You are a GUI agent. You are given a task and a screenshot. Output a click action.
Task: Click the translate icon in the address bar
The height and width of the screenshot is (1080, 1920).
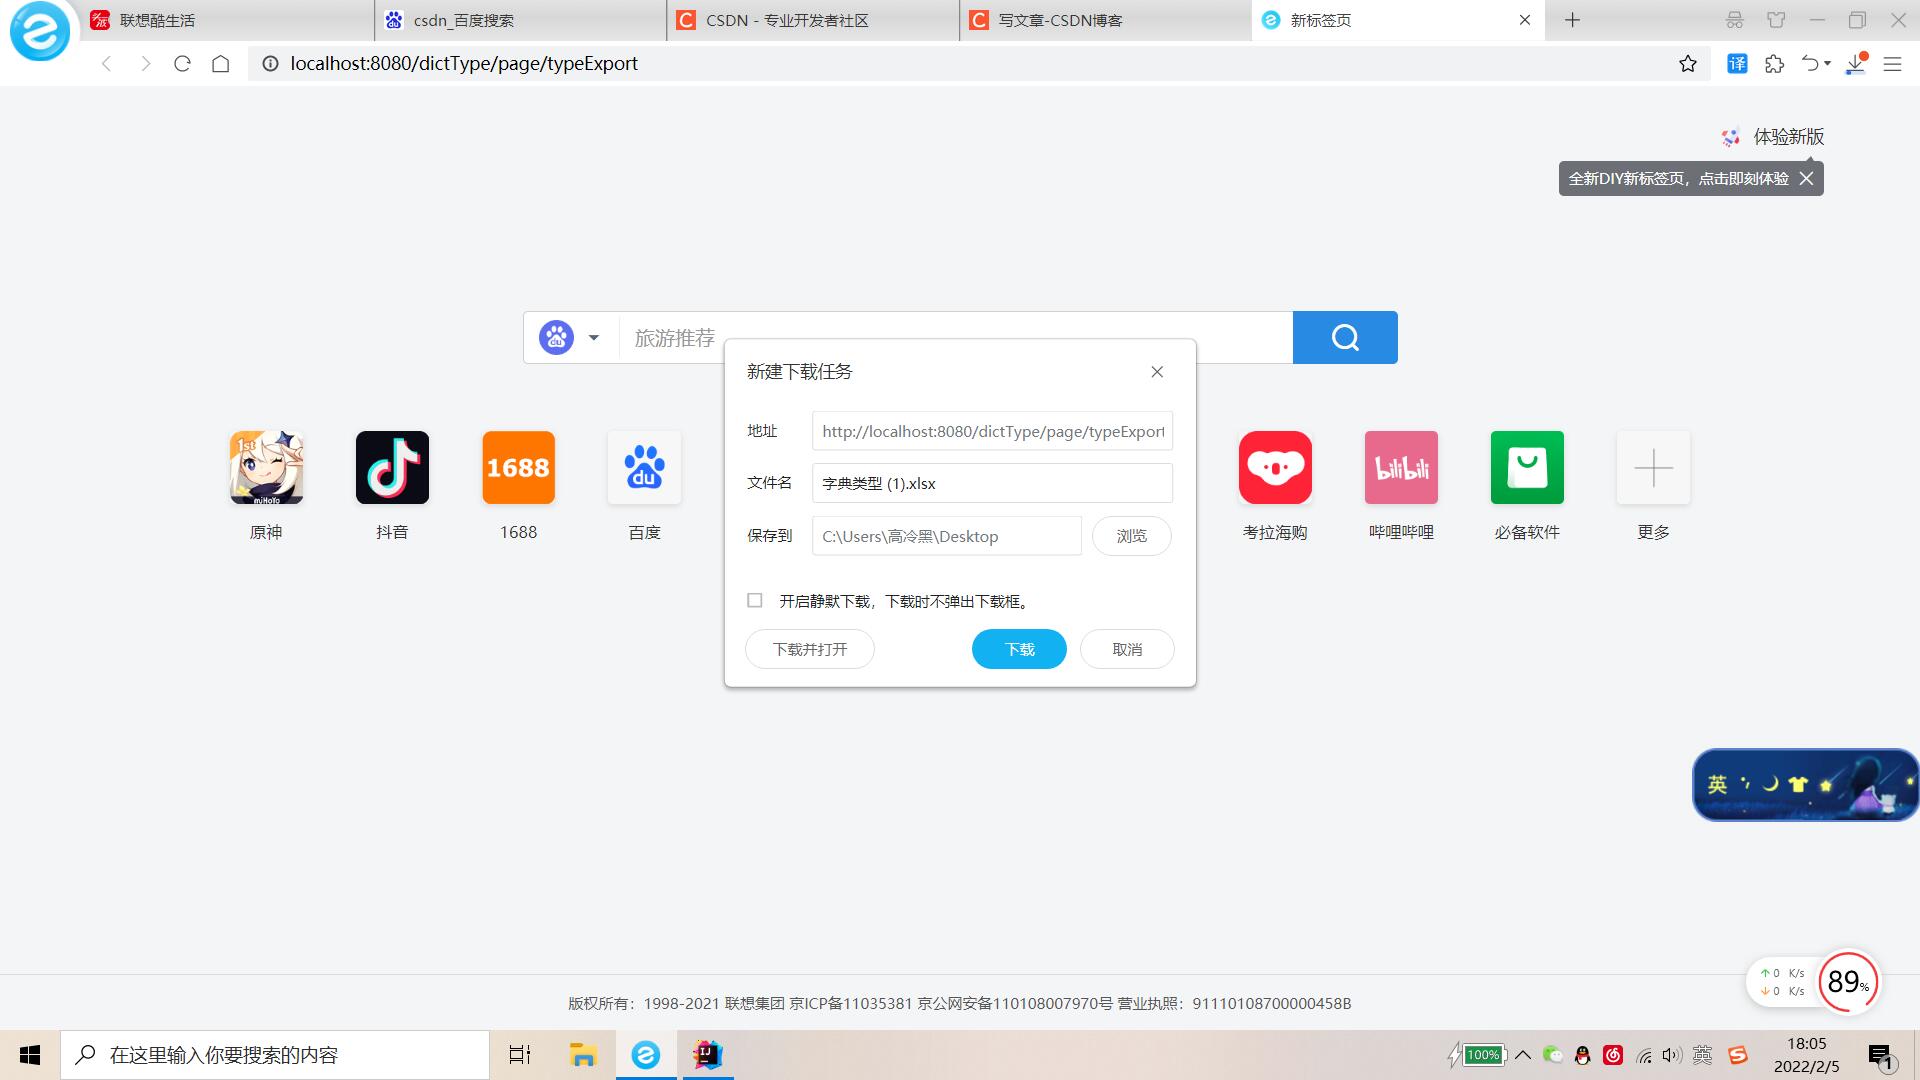(x=1737, y=63)
